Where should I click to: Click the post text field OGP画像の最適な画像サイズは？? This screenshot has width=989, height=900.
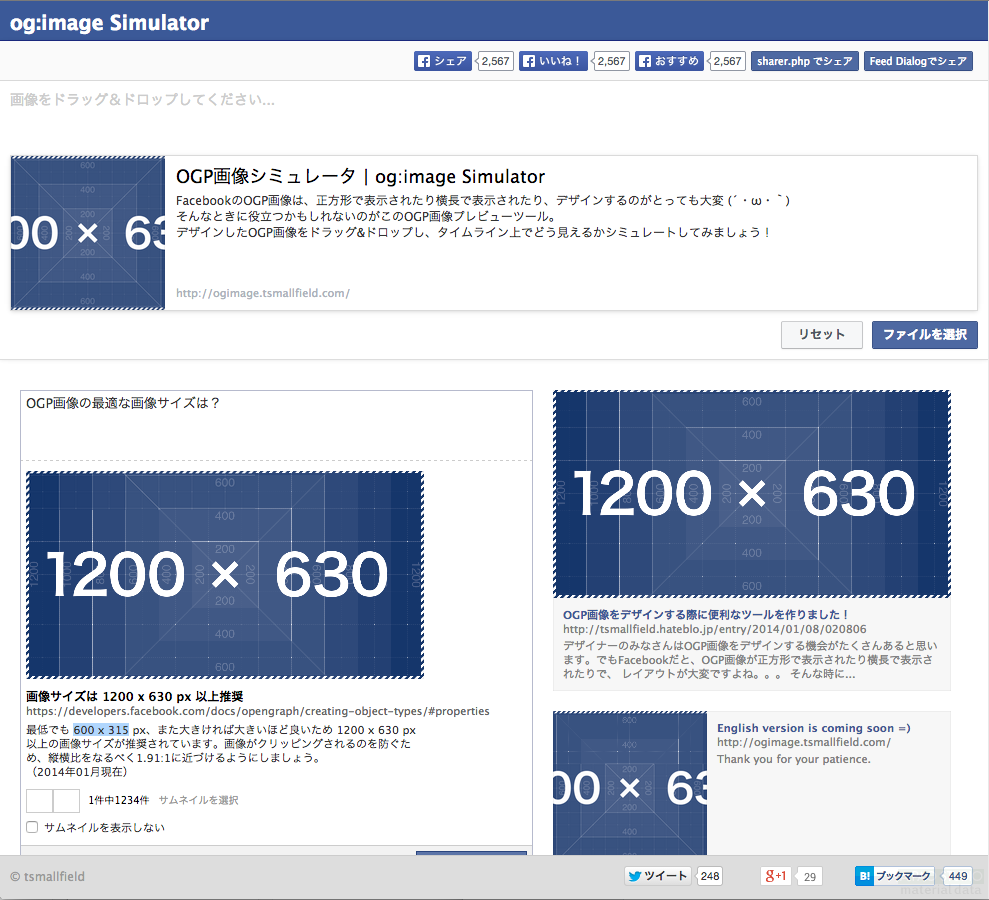[x=276, y=426]
